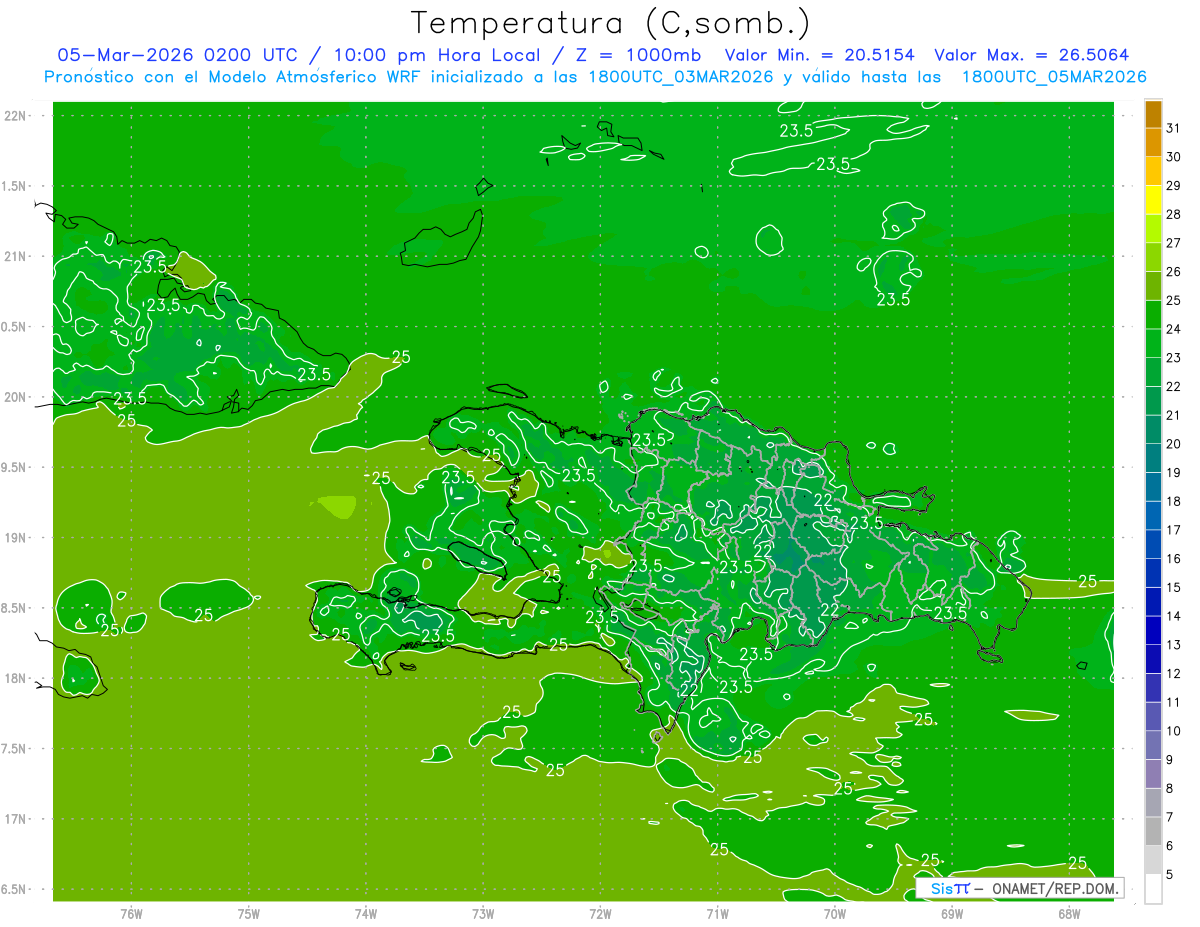Pick the dark orange swatch above 31
Screen dimensions: 1200x927
click(x=1153, y=114)
